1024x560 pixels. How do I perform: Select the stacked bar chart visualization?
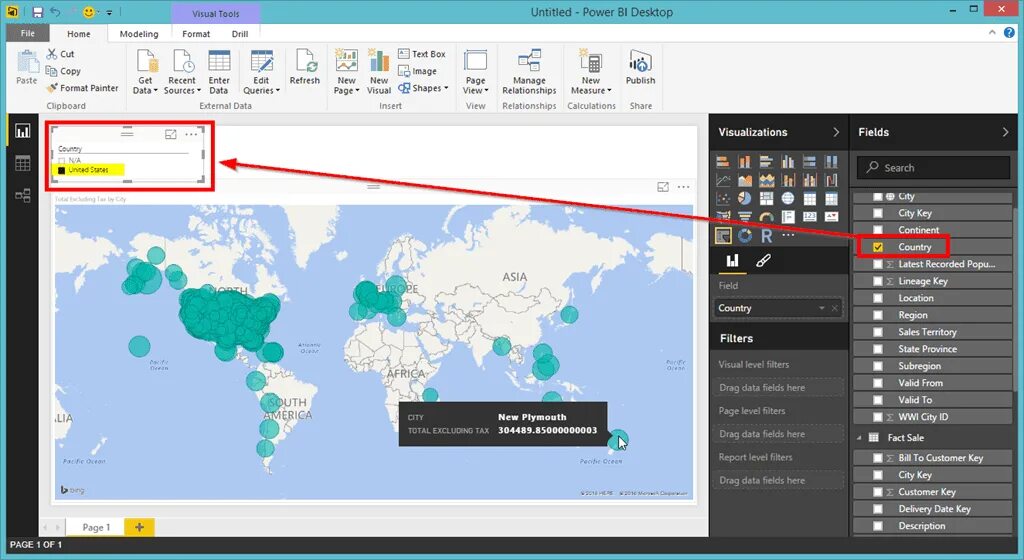pyautogui.click(x=723, y=162)
